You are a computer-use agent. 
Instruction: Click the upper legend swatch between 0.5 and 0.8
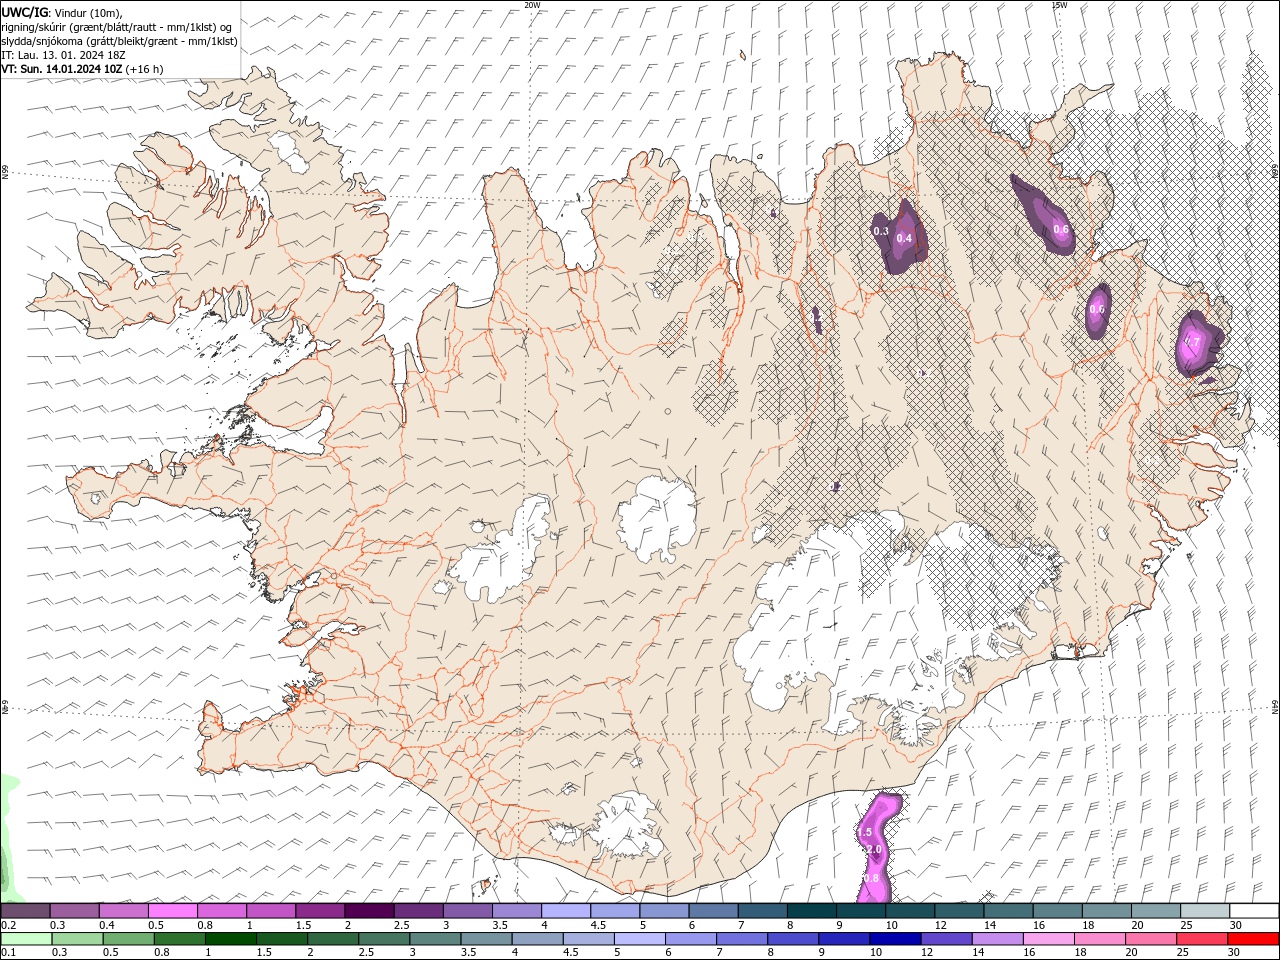tap(172, 910)
